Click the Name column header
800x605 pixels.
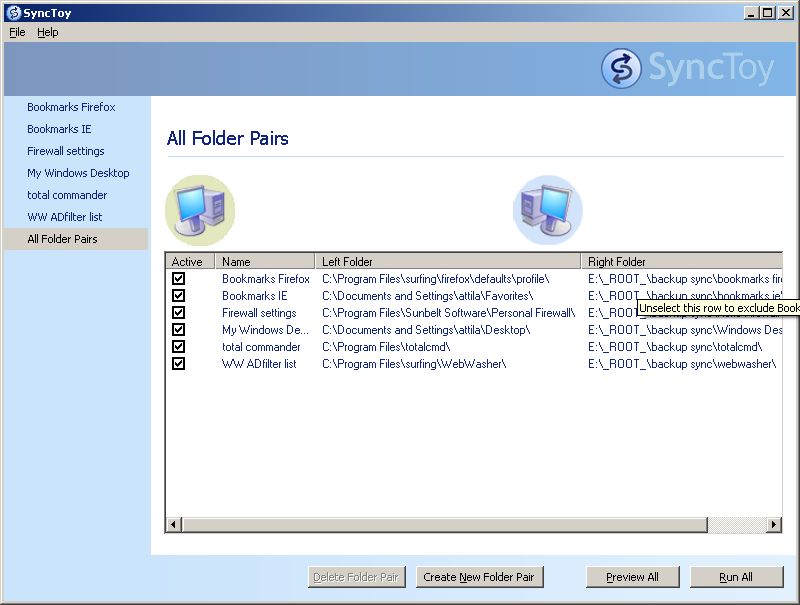click(x=265, y=261)
